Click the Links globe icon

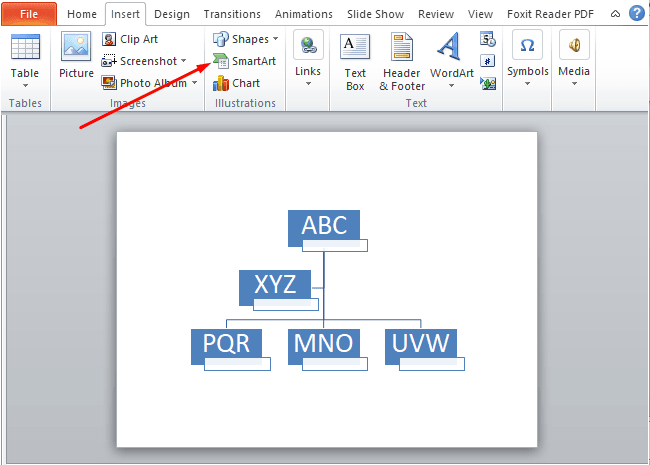[308, 46]
